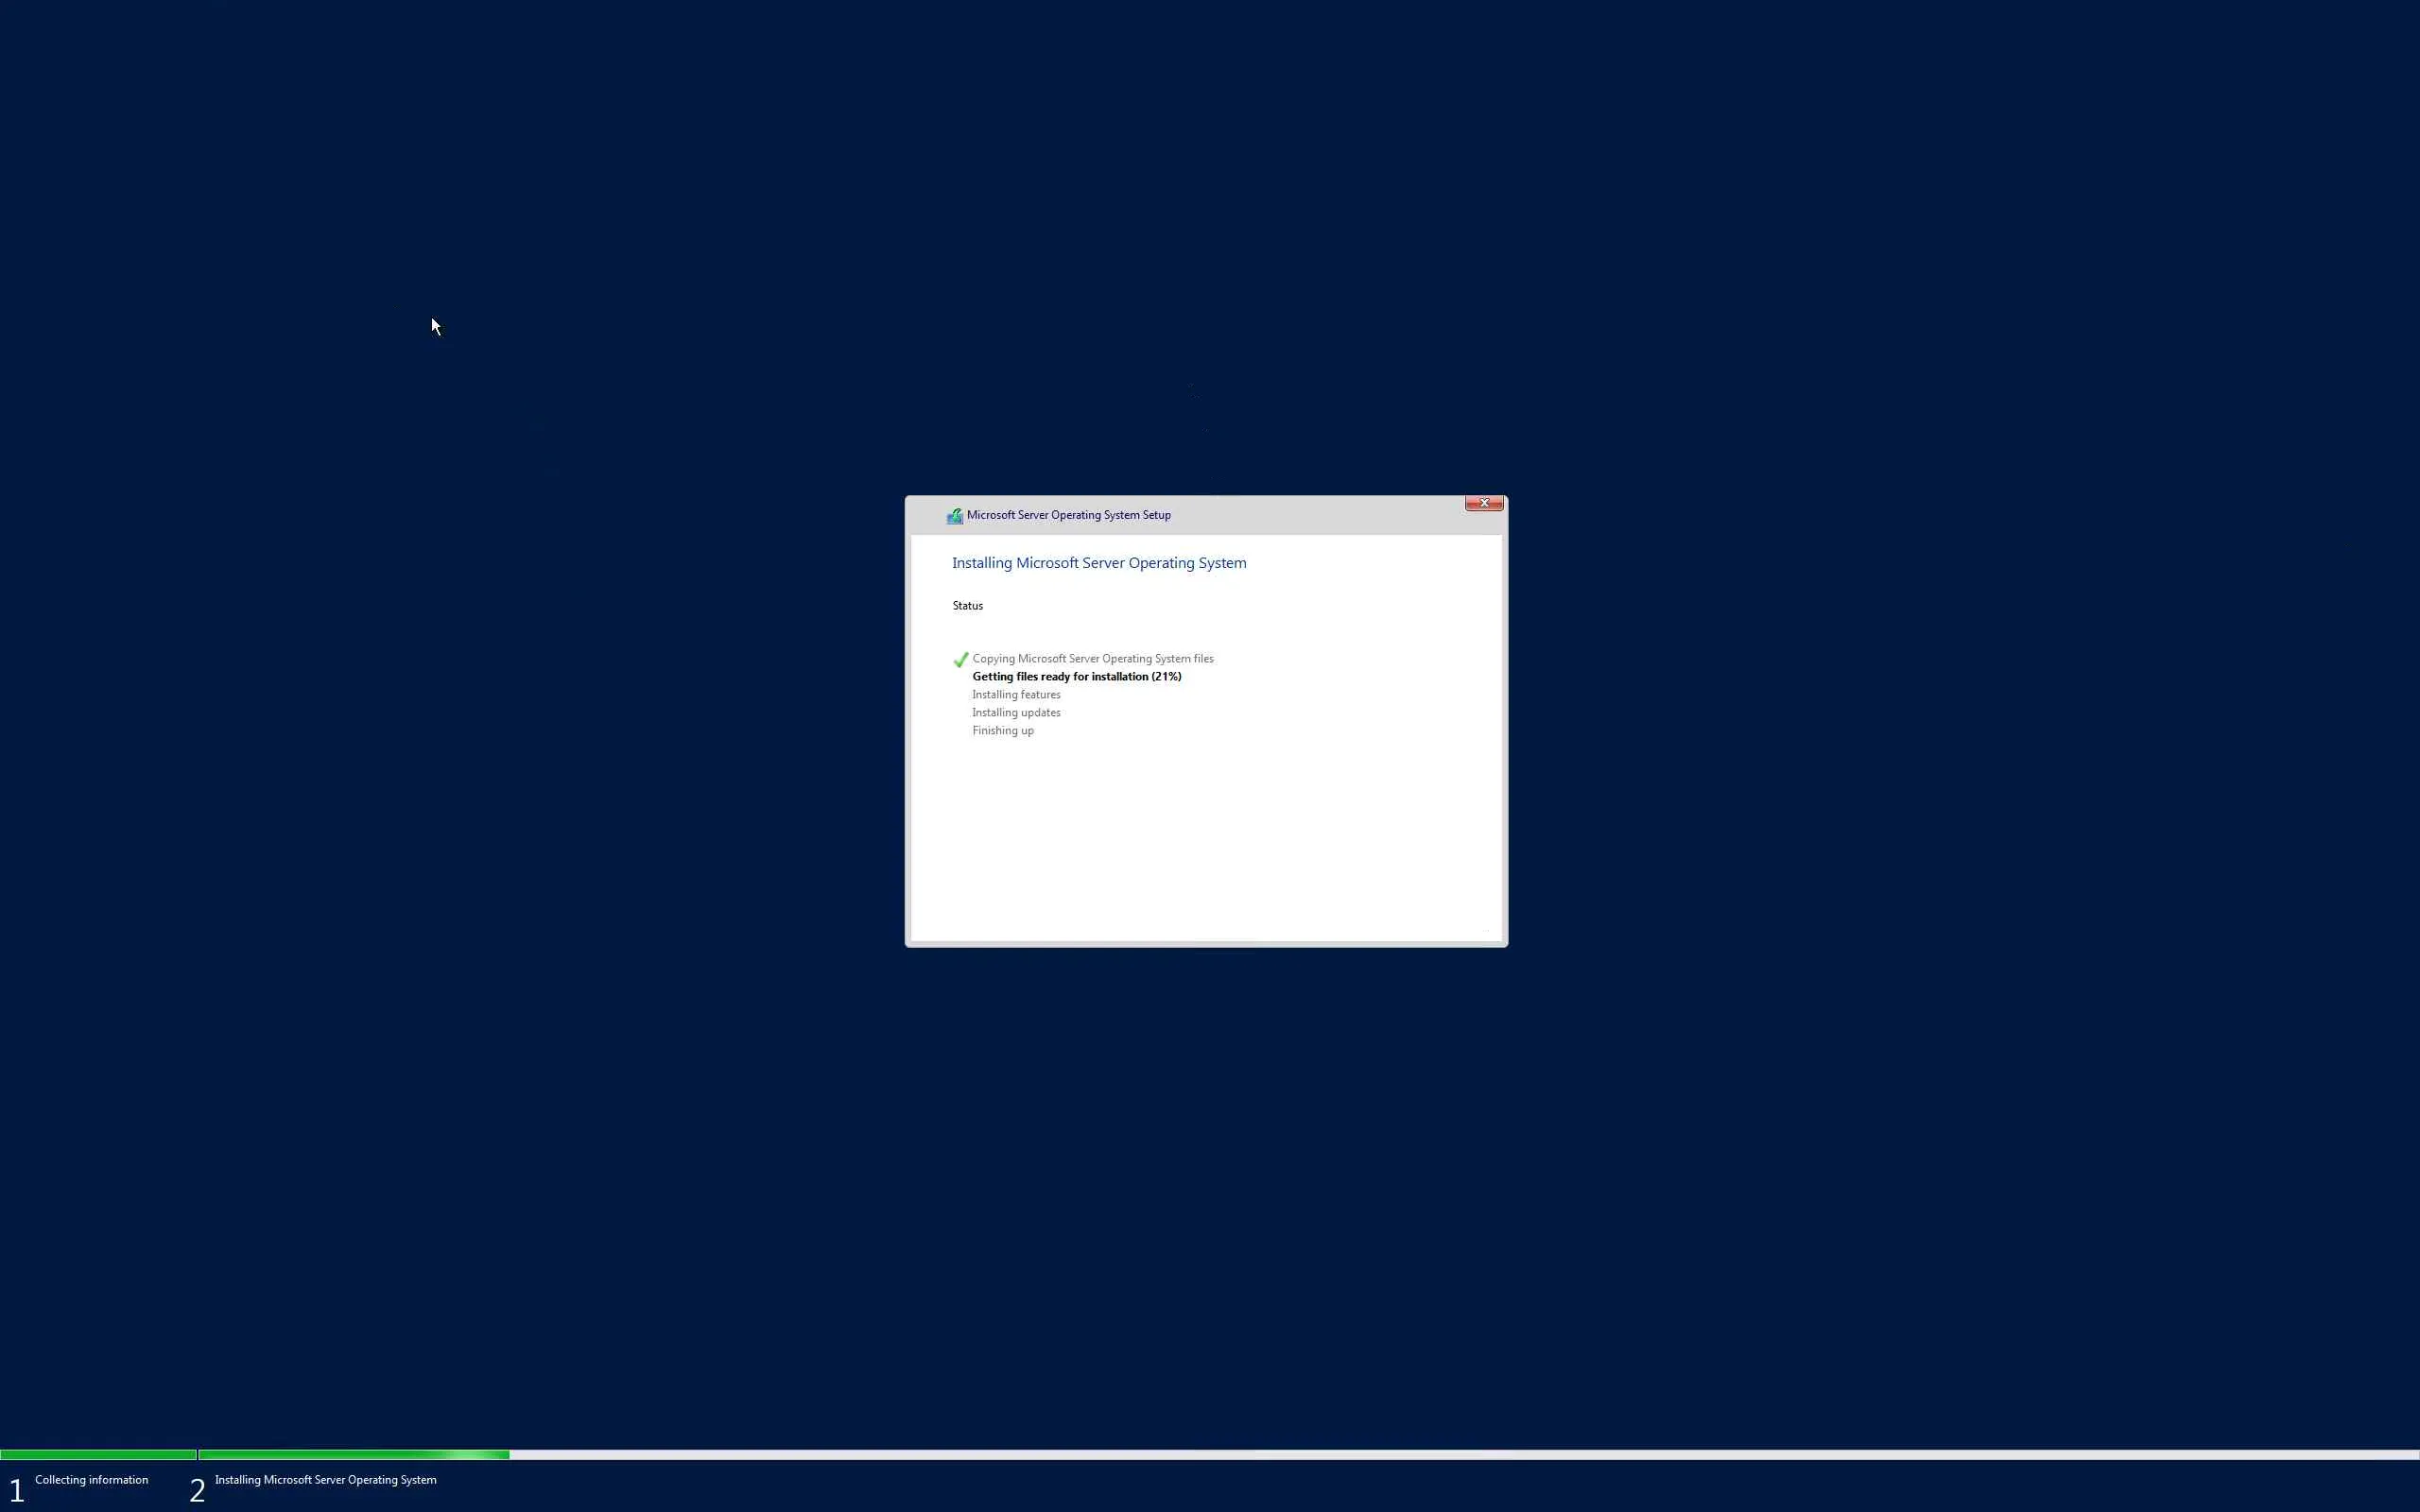Click 'Collecting information' stage label
Image resolution: width=2420 pixels, height=1512 pixels.
click(x=91, y=1480)
